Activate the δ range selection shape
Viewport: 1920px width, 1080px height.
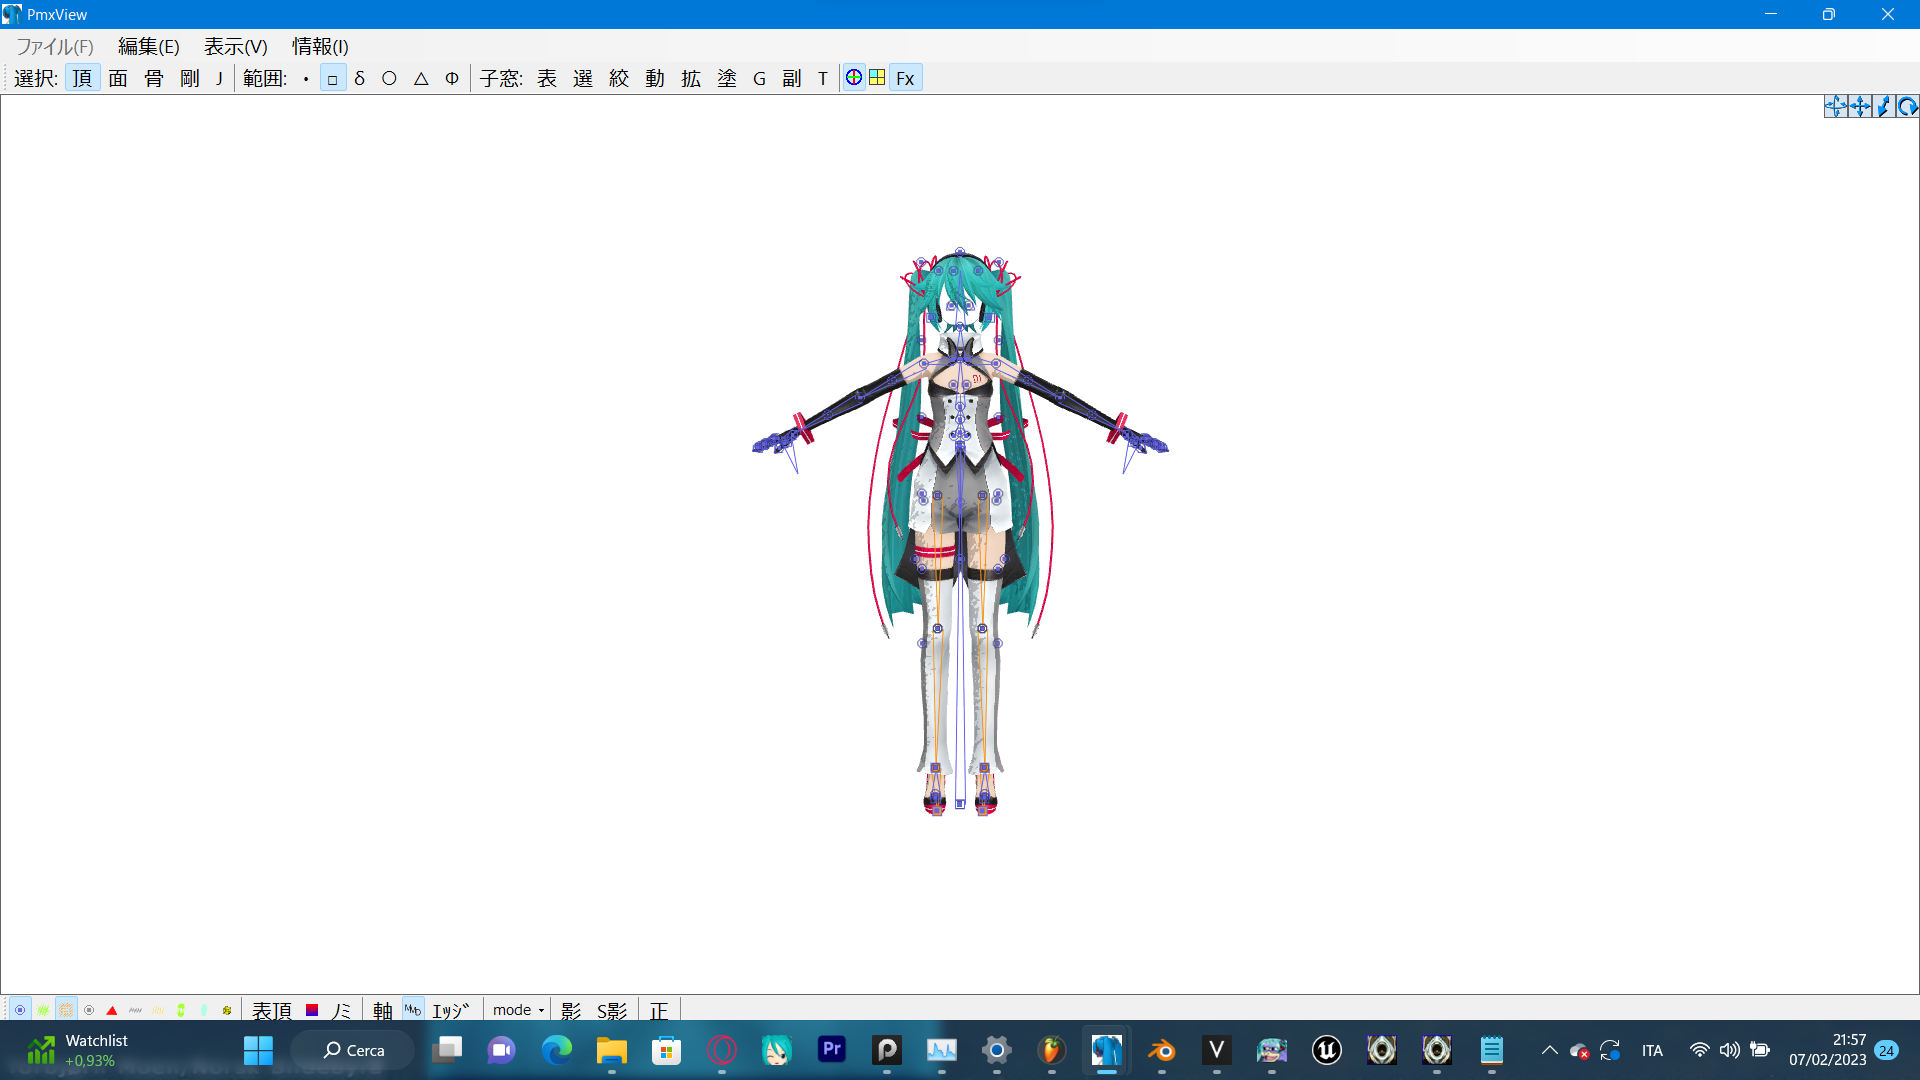pos(360,77)
